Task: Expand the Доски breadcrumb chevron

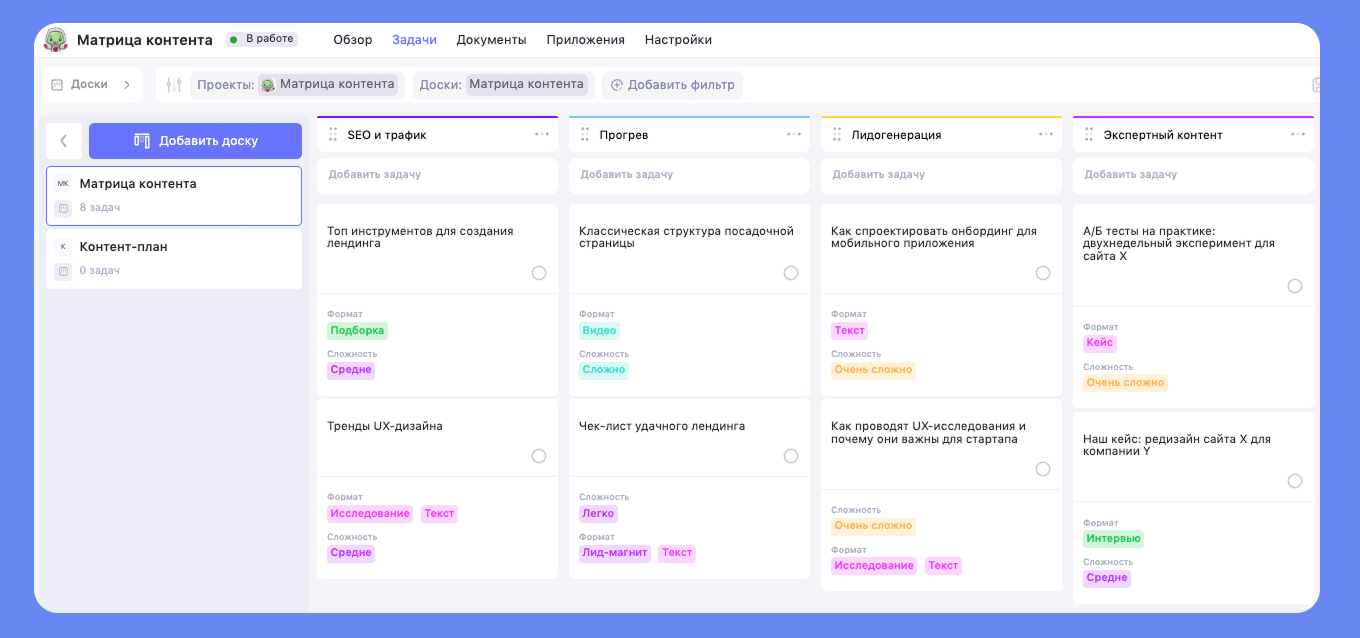Action: (x=127, y=85)
